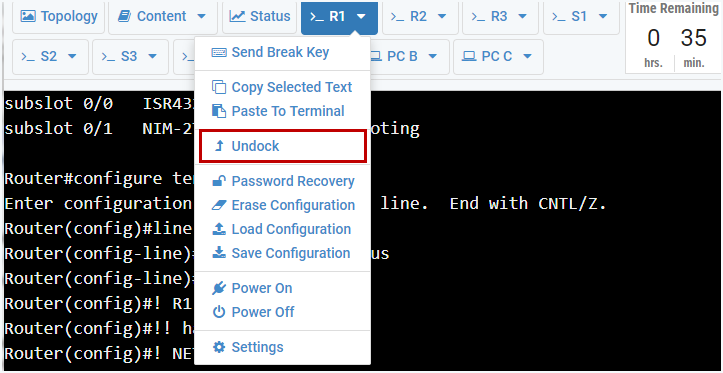This screenshot has height=373, width=723.
Task: Open the R3 console dropdown
Action: tap(500, 17)
